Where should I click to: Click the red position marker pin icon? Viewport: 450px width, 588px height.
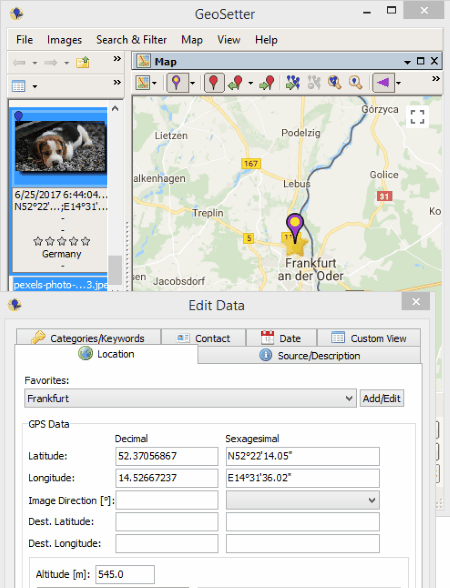tap(214, 82)
